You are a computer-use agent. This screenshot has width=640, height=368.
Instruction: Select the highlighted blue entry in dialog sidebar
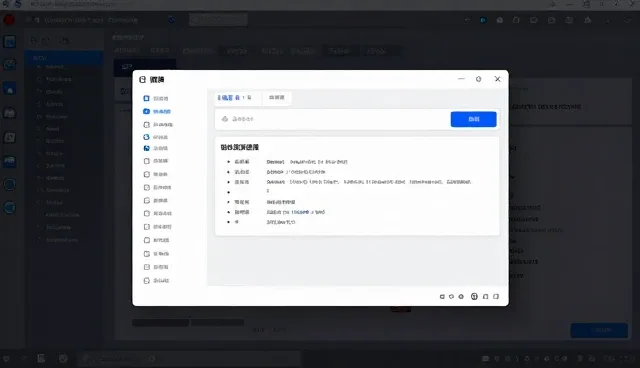coord(157,111)
